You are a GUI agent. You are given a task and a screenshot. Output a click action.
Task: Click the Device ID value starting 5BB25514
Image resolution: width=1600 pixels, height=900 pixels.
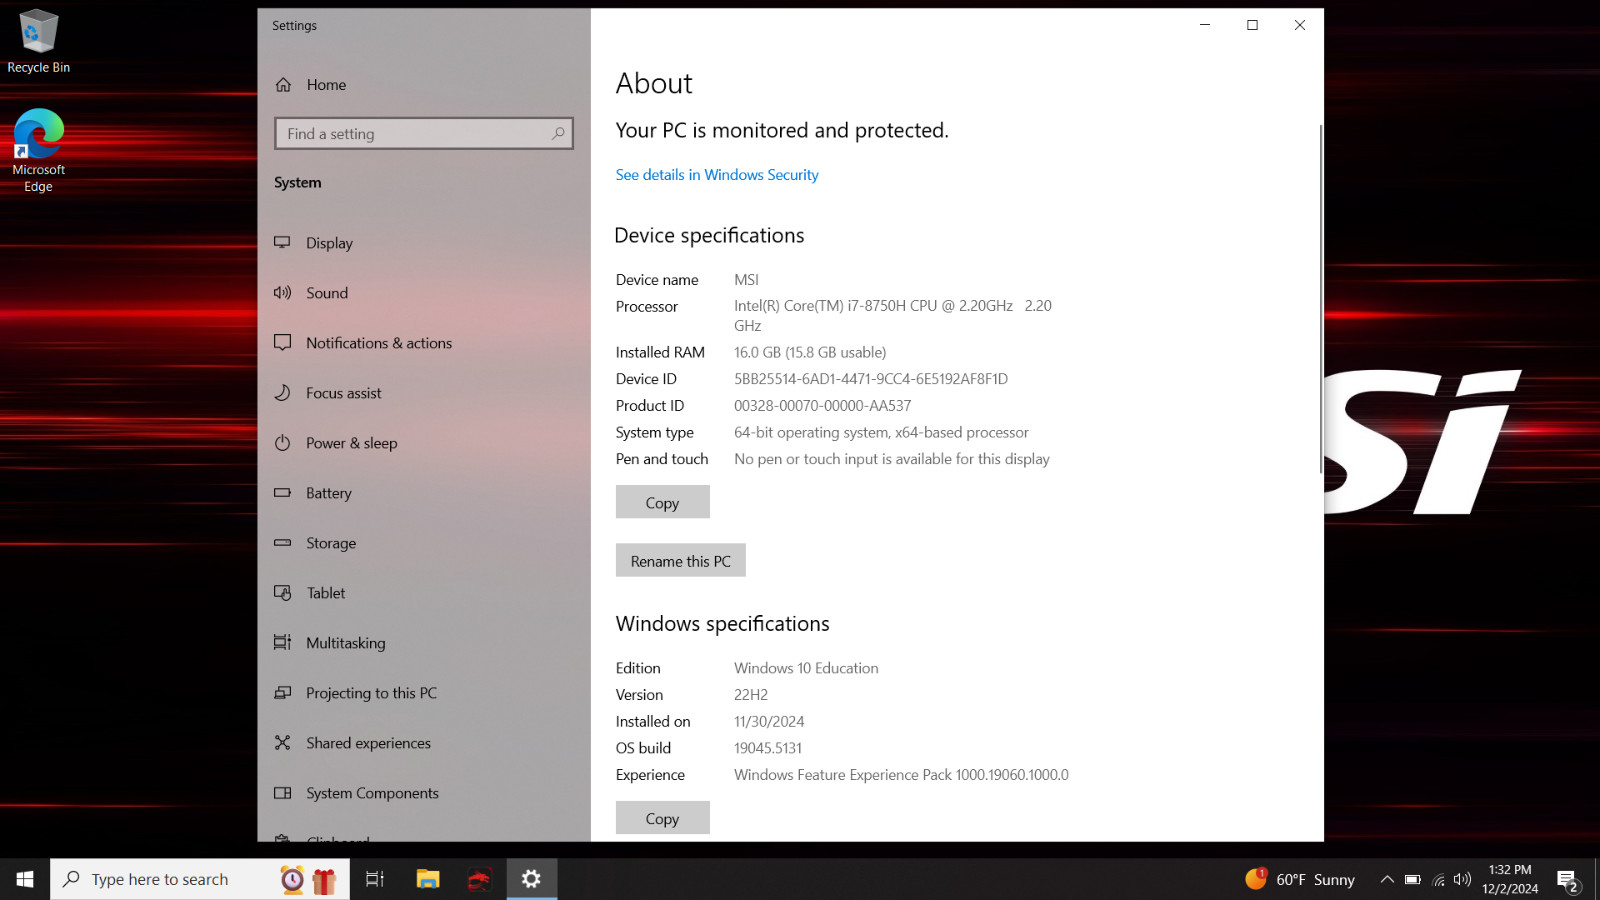871,379
